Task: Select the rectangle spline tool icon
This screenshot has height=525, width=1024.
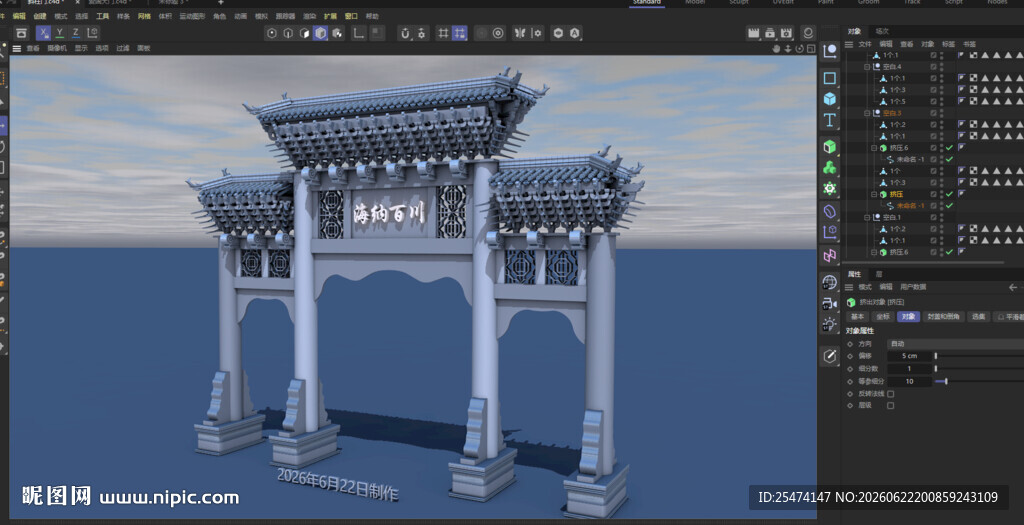Action: 830,78
